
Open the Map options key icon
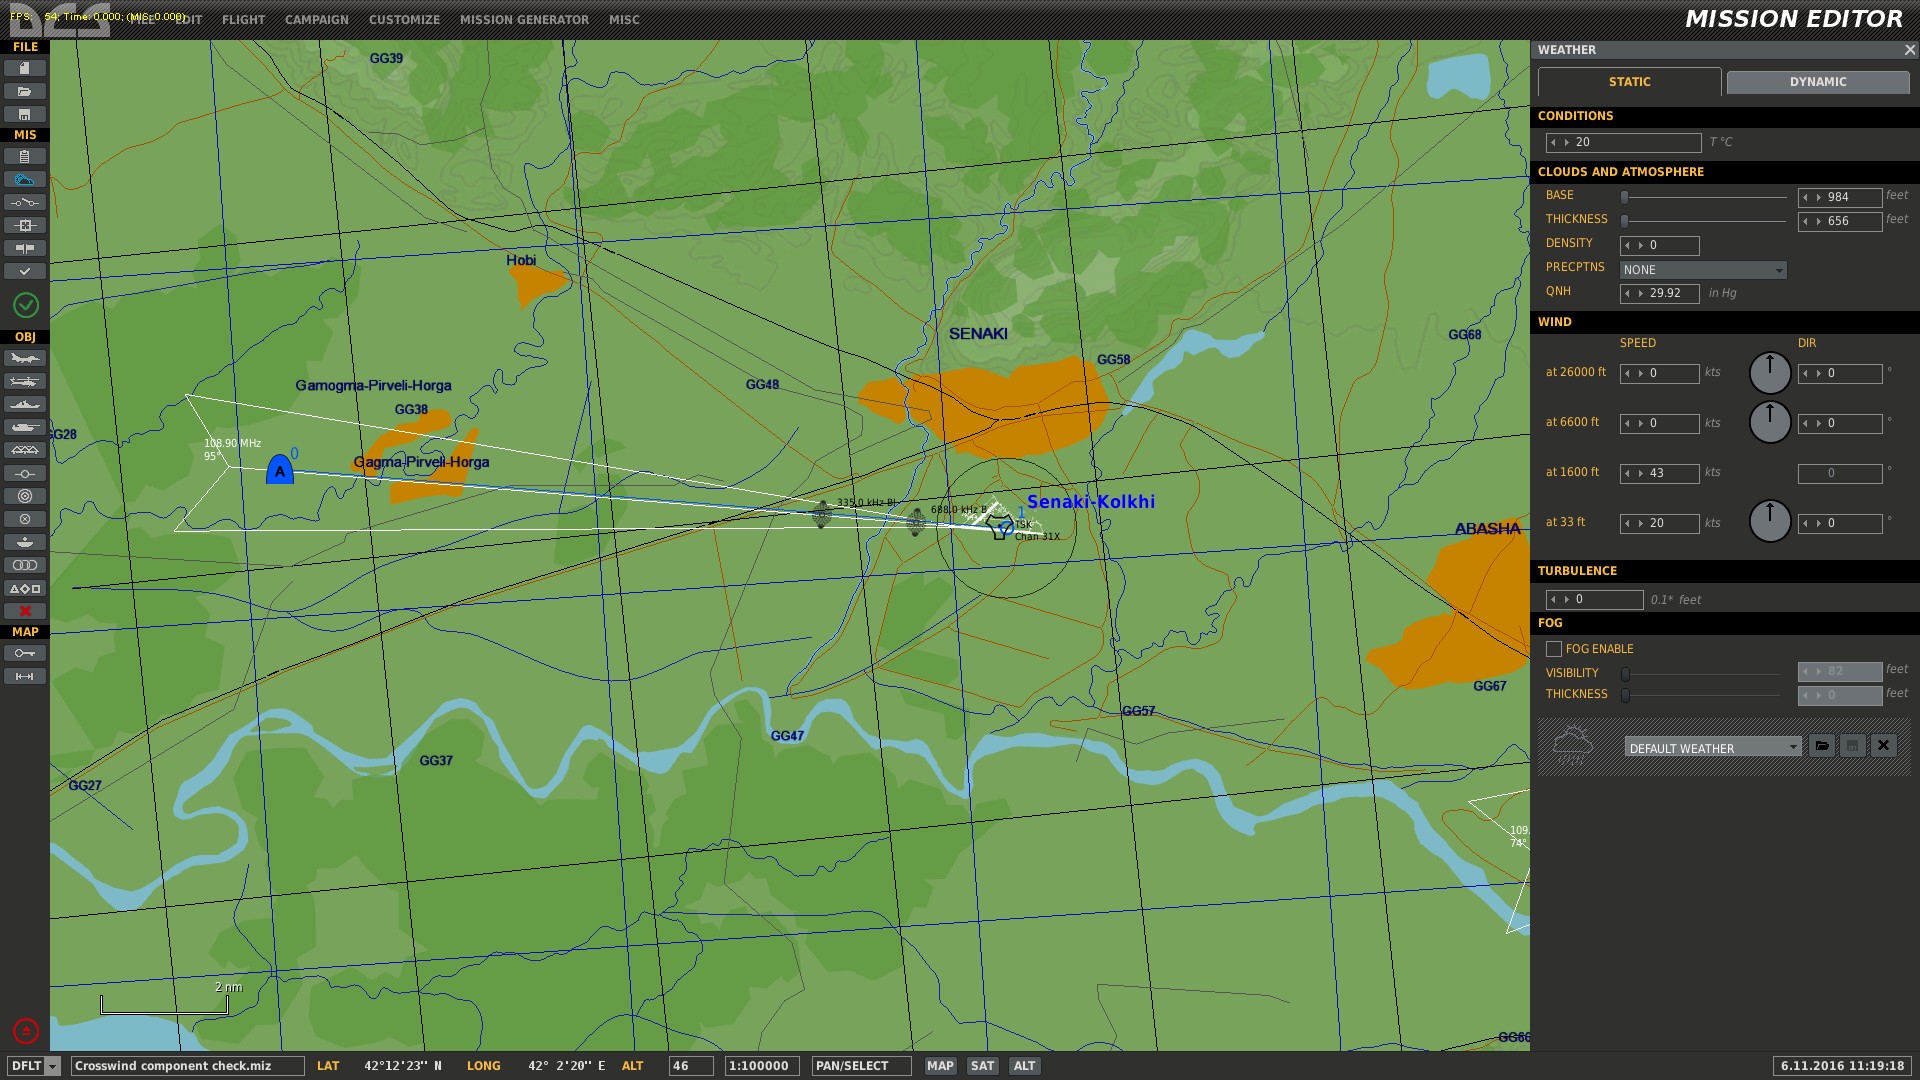pos(25,653)
